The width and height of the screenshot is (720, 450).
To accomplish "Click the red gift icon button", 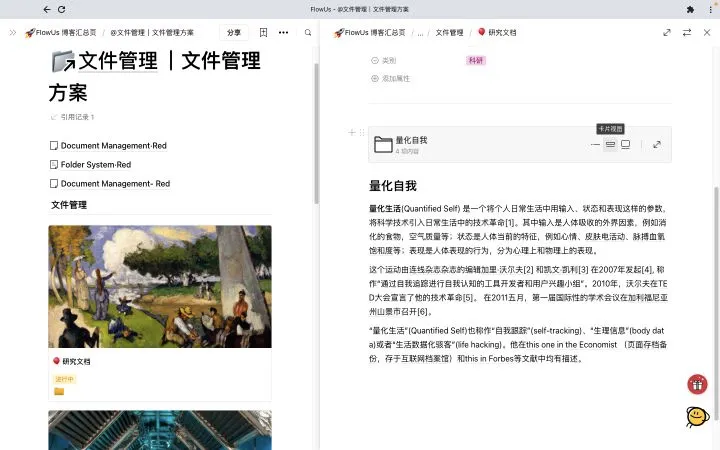I will 697,384.
